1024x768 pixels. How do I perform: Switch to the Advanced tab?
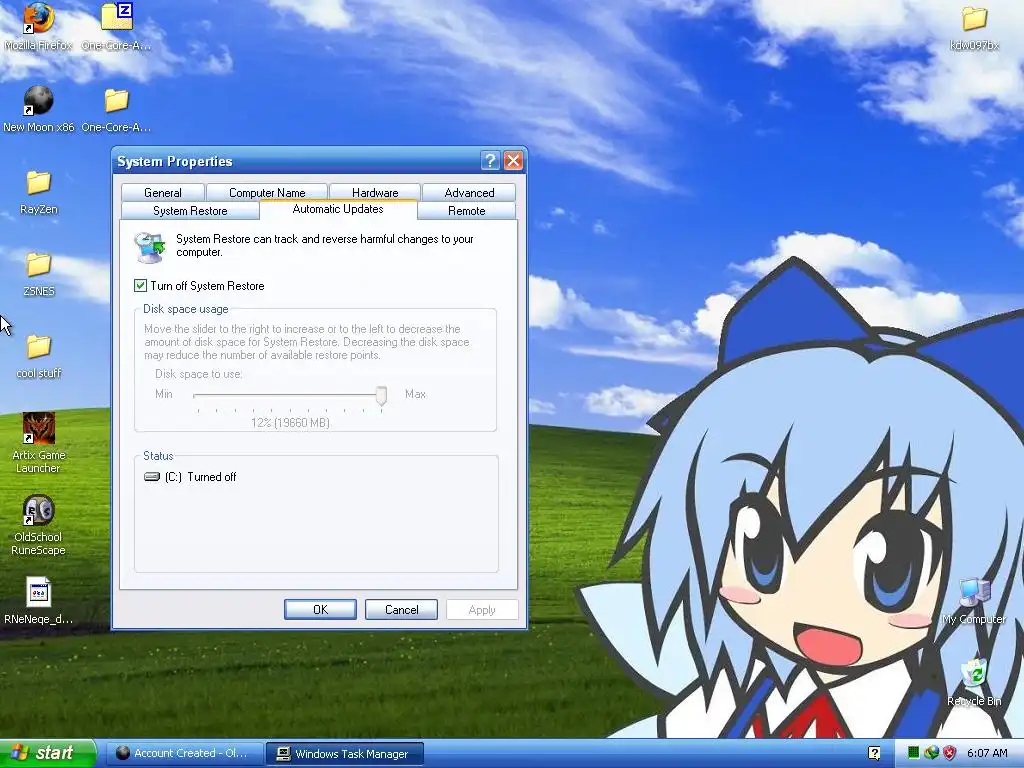[x=469, y=193]
